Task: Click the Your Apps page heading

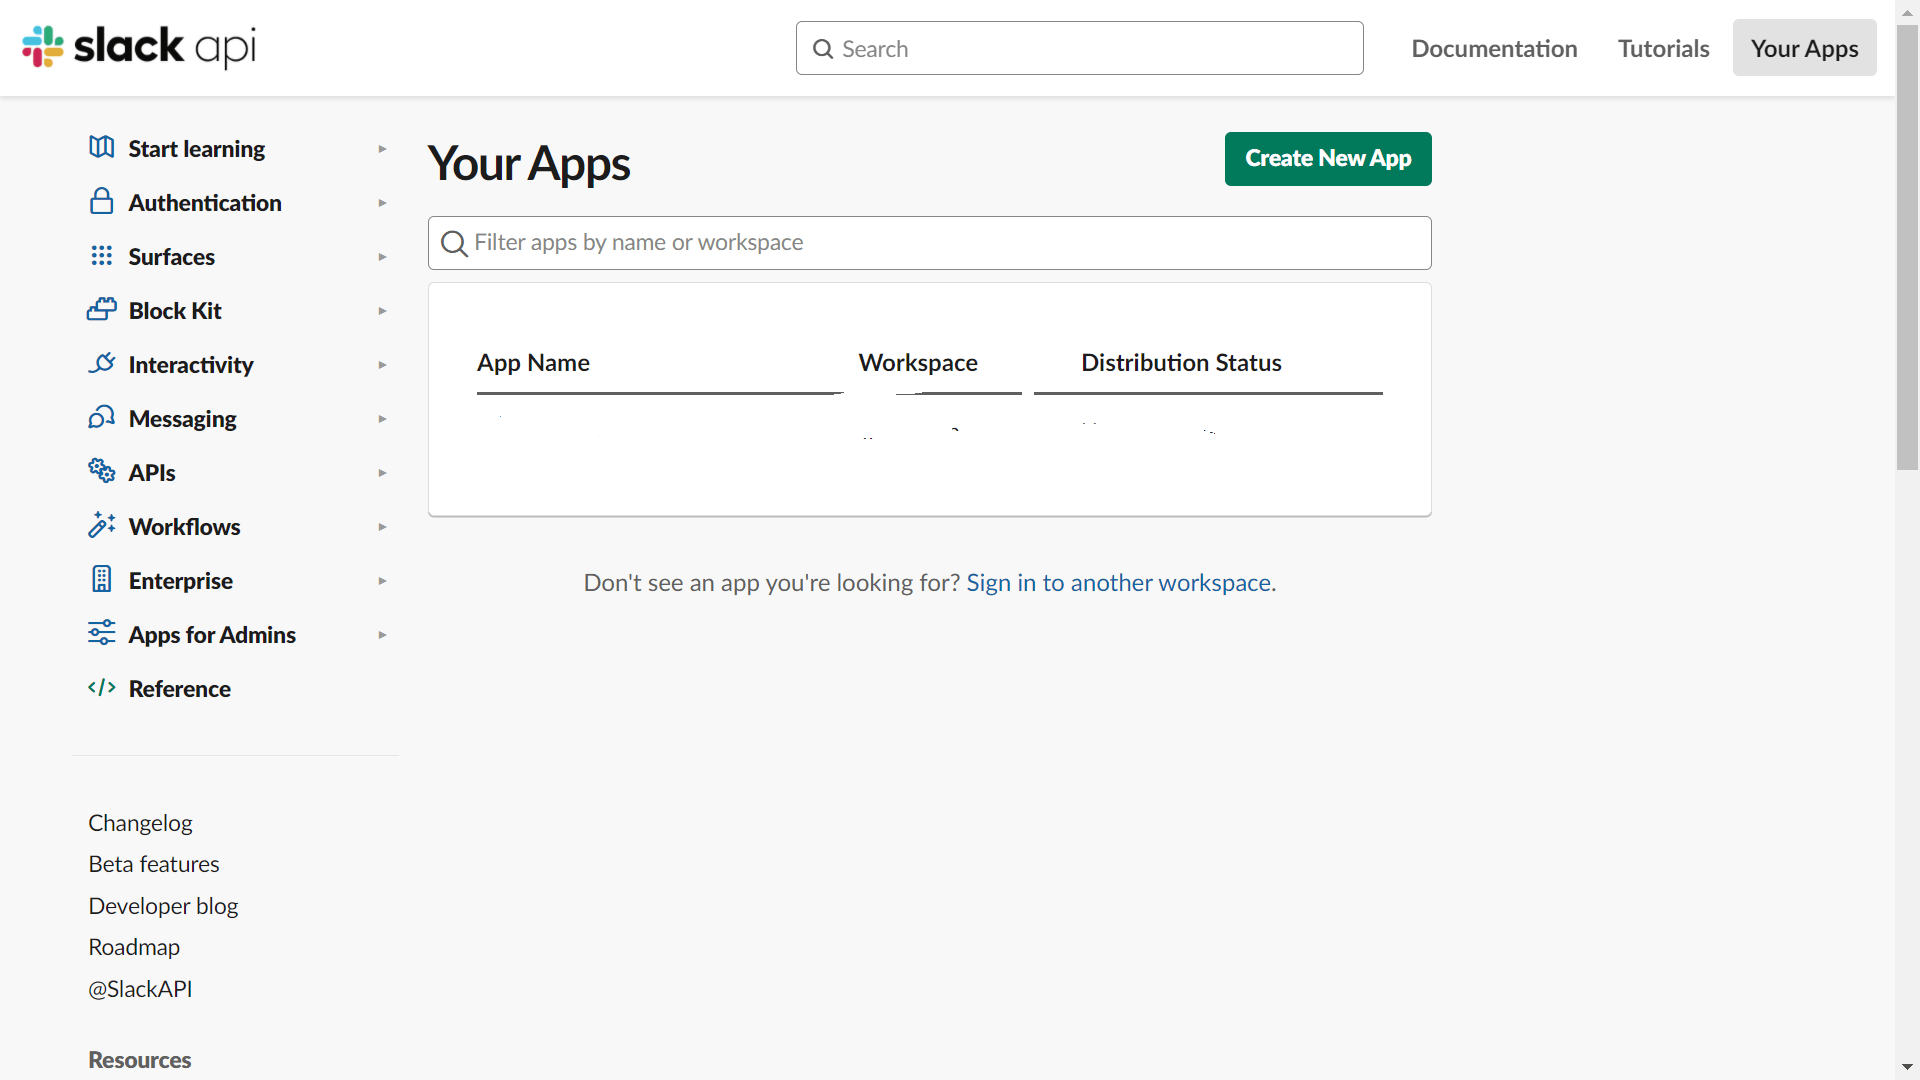Action: tap(529, 164)
